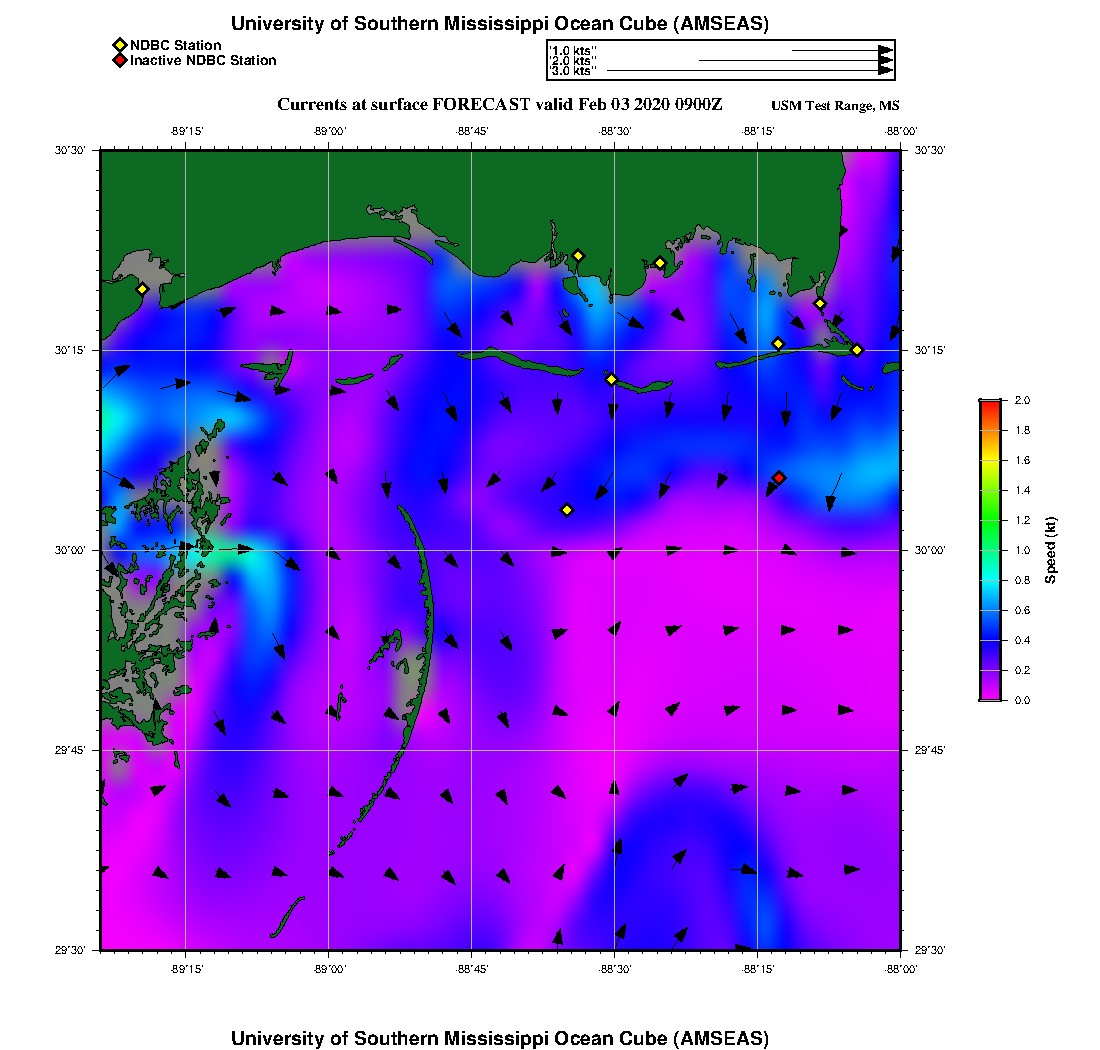The width and height of the screenshot is (1100, 1050).
Task: Select the westernmost yellow NDBC station marker
Action: click(x=143, y=289)
